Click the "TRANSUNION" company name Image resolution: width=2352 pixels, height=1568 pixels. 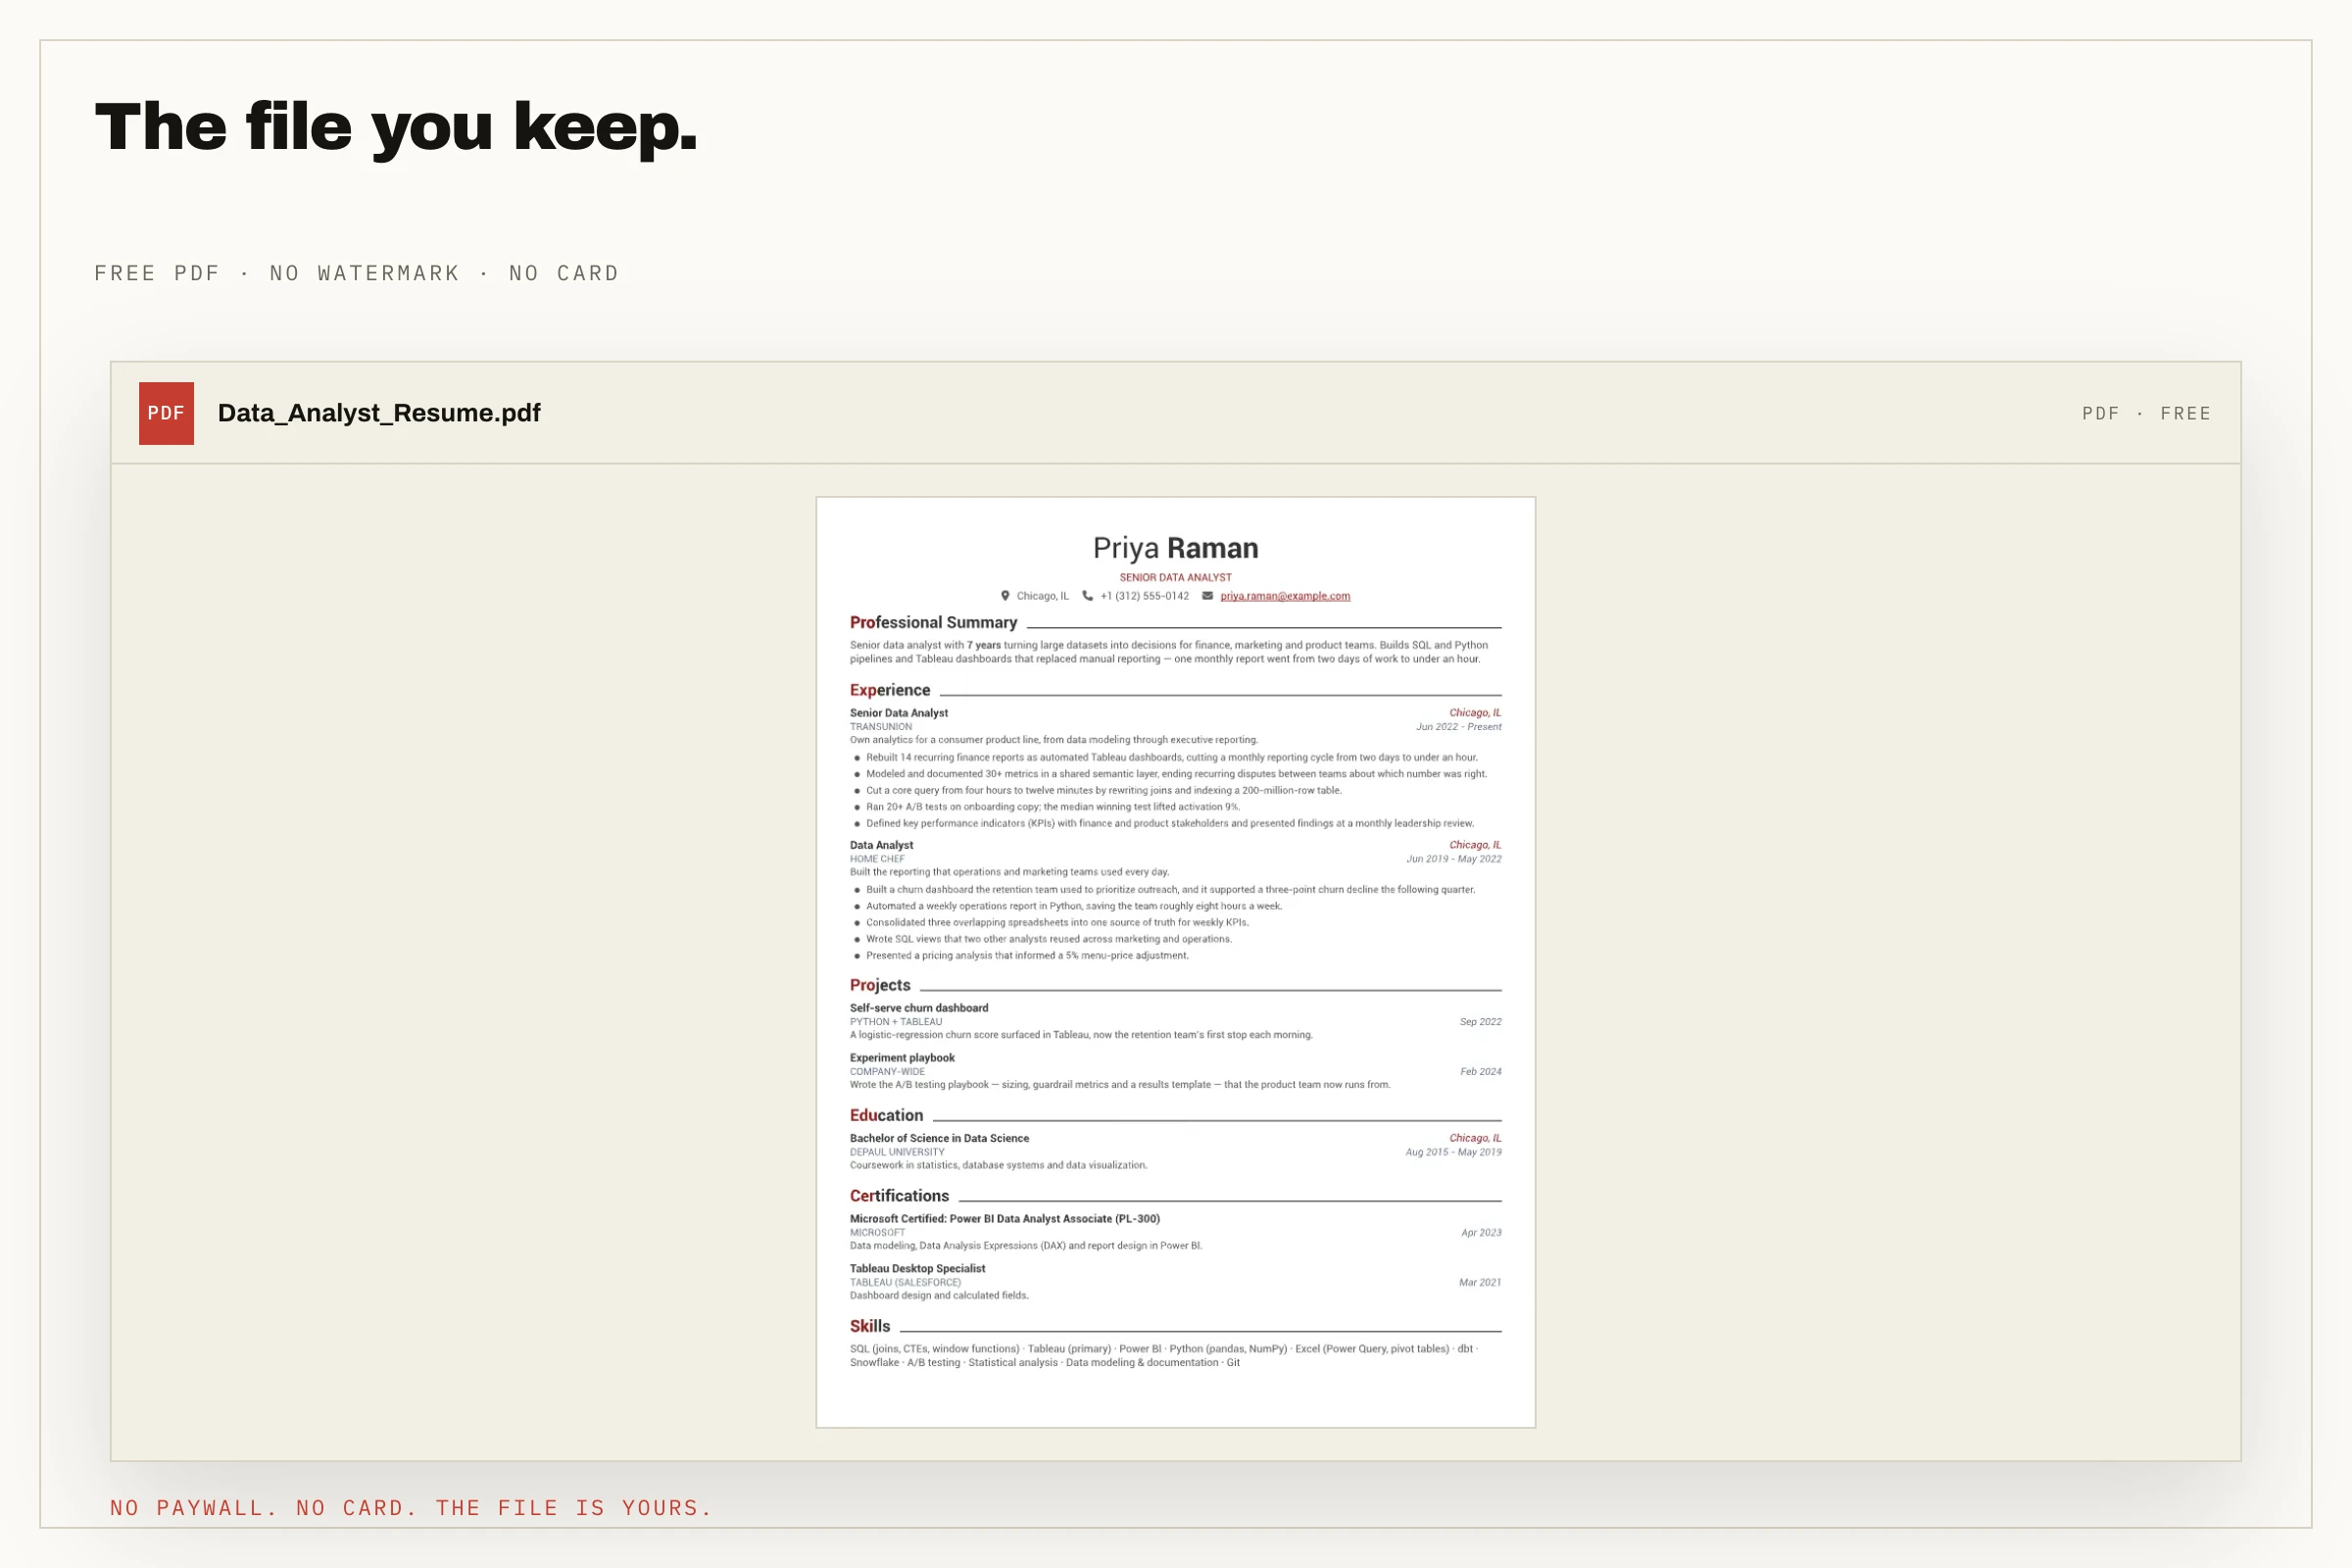pyautogui.click(x=881, y=727)
